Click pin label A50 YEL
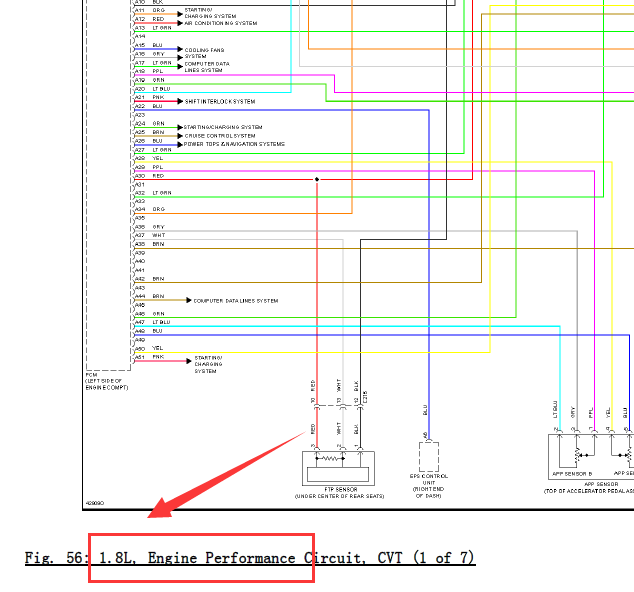 pos(149,348)
